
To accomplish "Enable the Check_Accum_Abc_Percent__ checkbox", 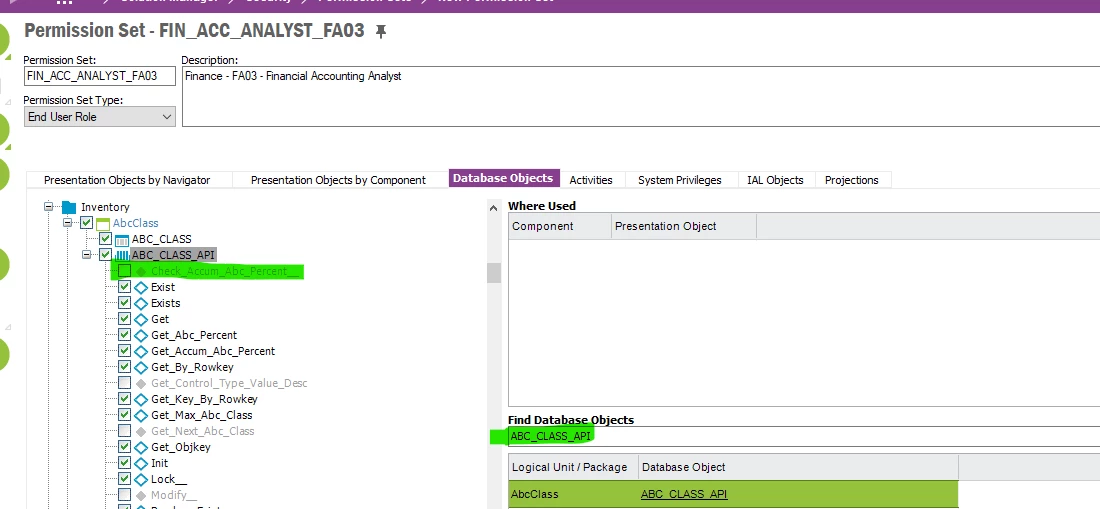I will tap(124, 271).
